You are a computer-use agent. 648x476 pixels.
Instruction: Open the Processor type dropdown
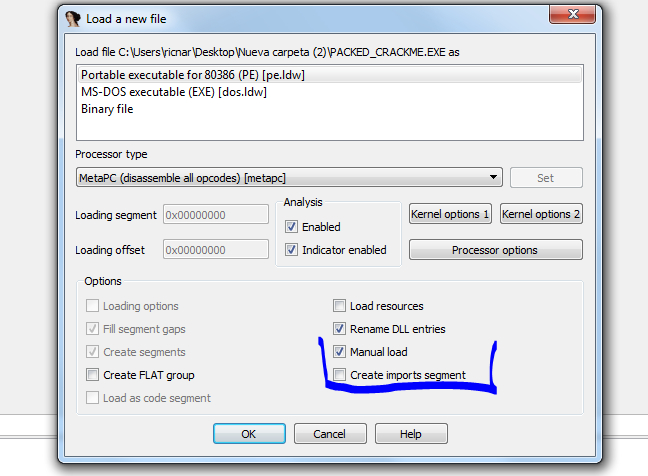pyautogui.click(x=289, y=178)
